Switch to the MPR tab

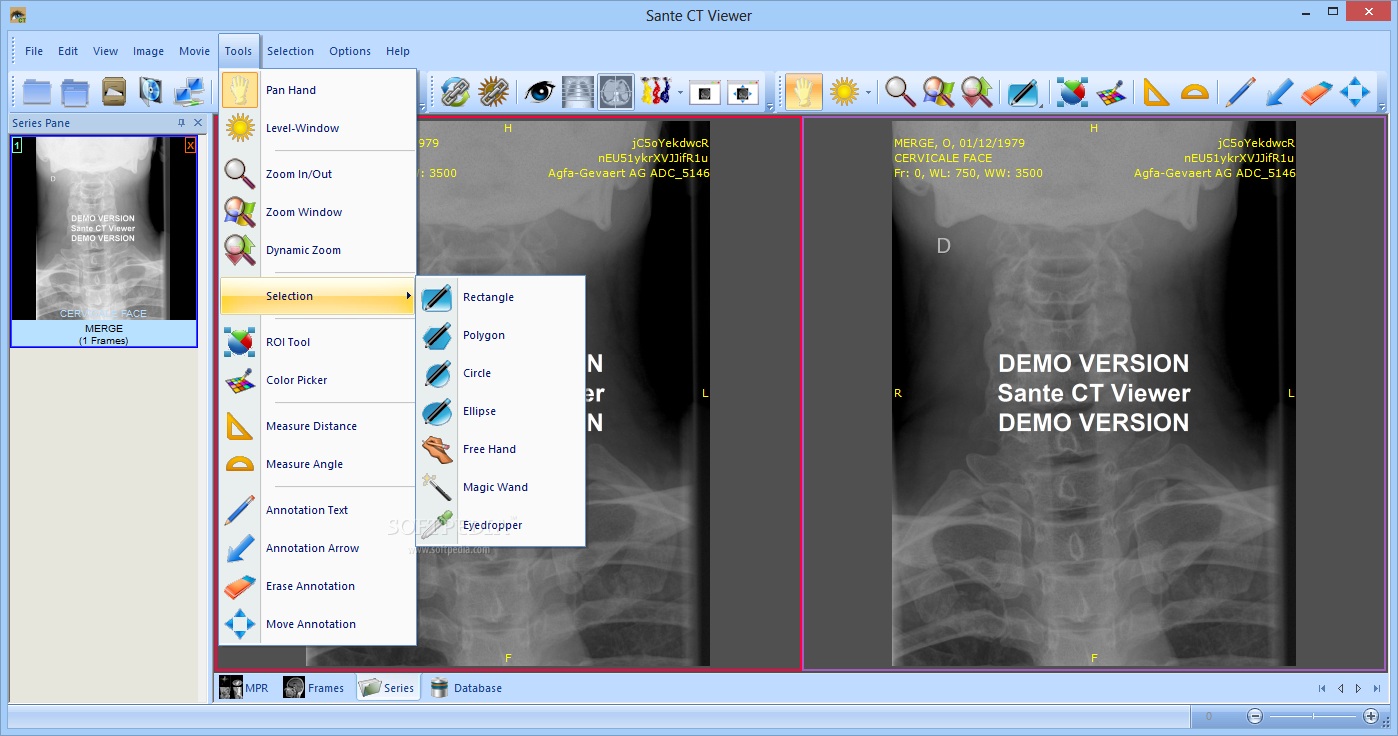(x=245, y=688)
